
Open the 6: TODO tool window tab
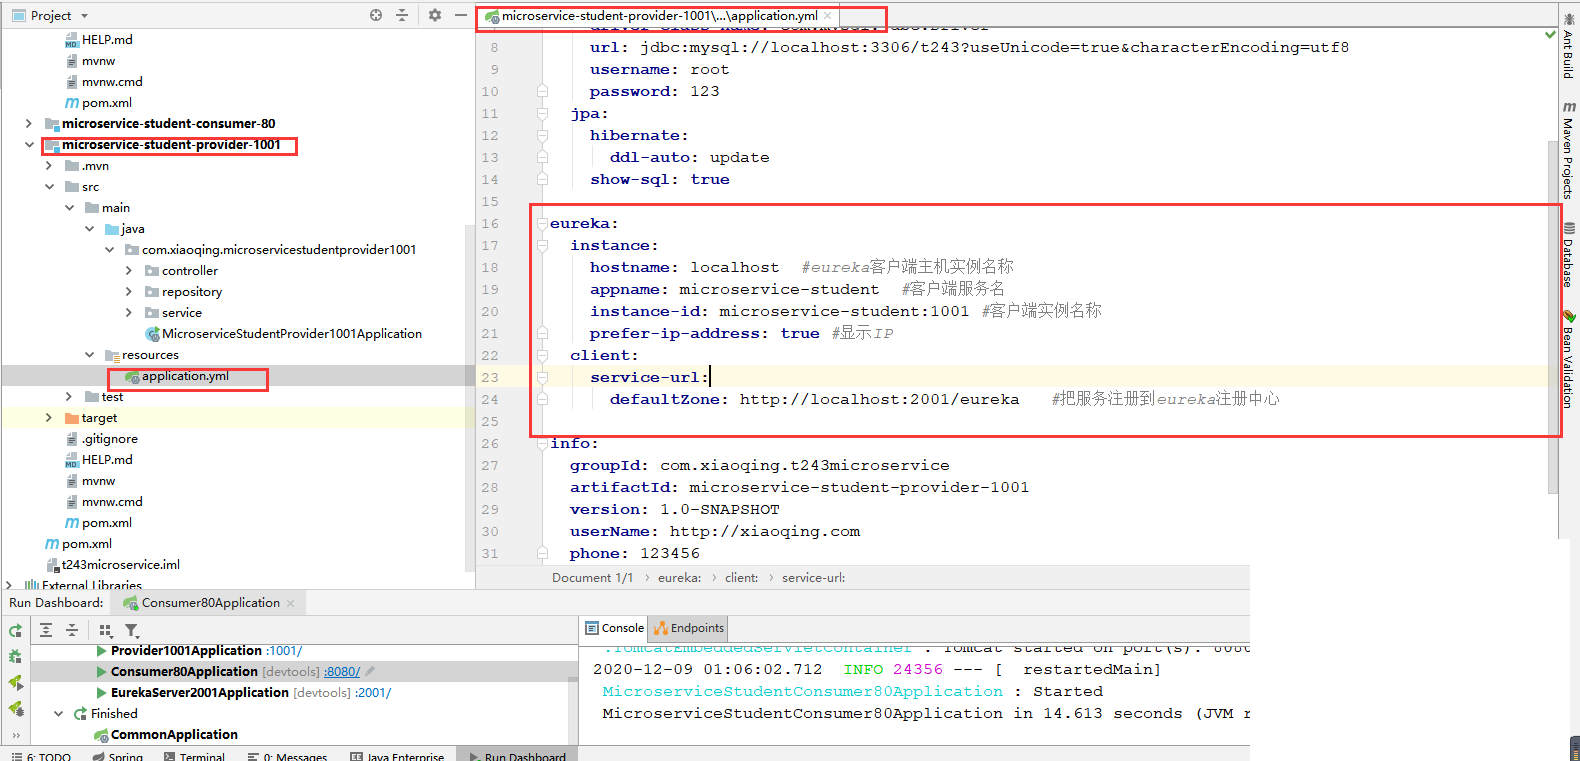[40, 757]
